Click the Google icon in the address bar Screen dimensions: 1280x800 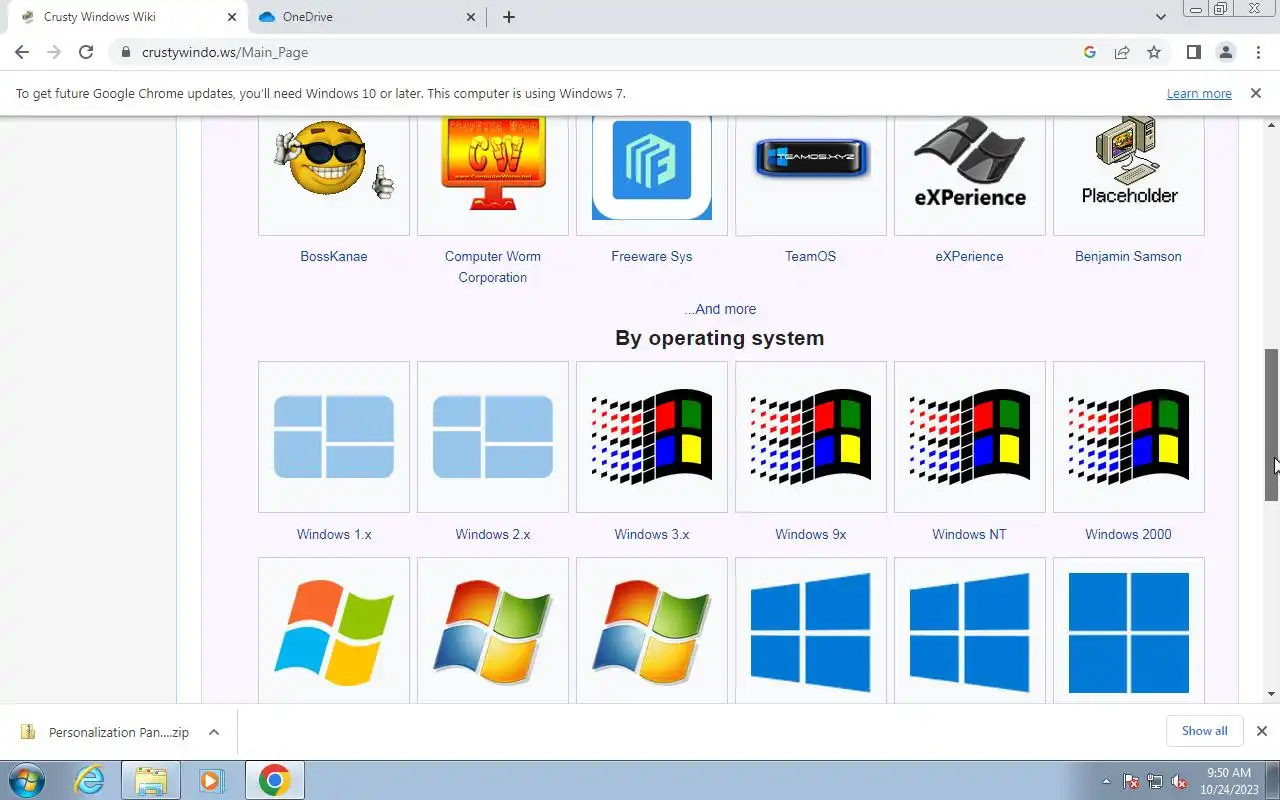1090,52
